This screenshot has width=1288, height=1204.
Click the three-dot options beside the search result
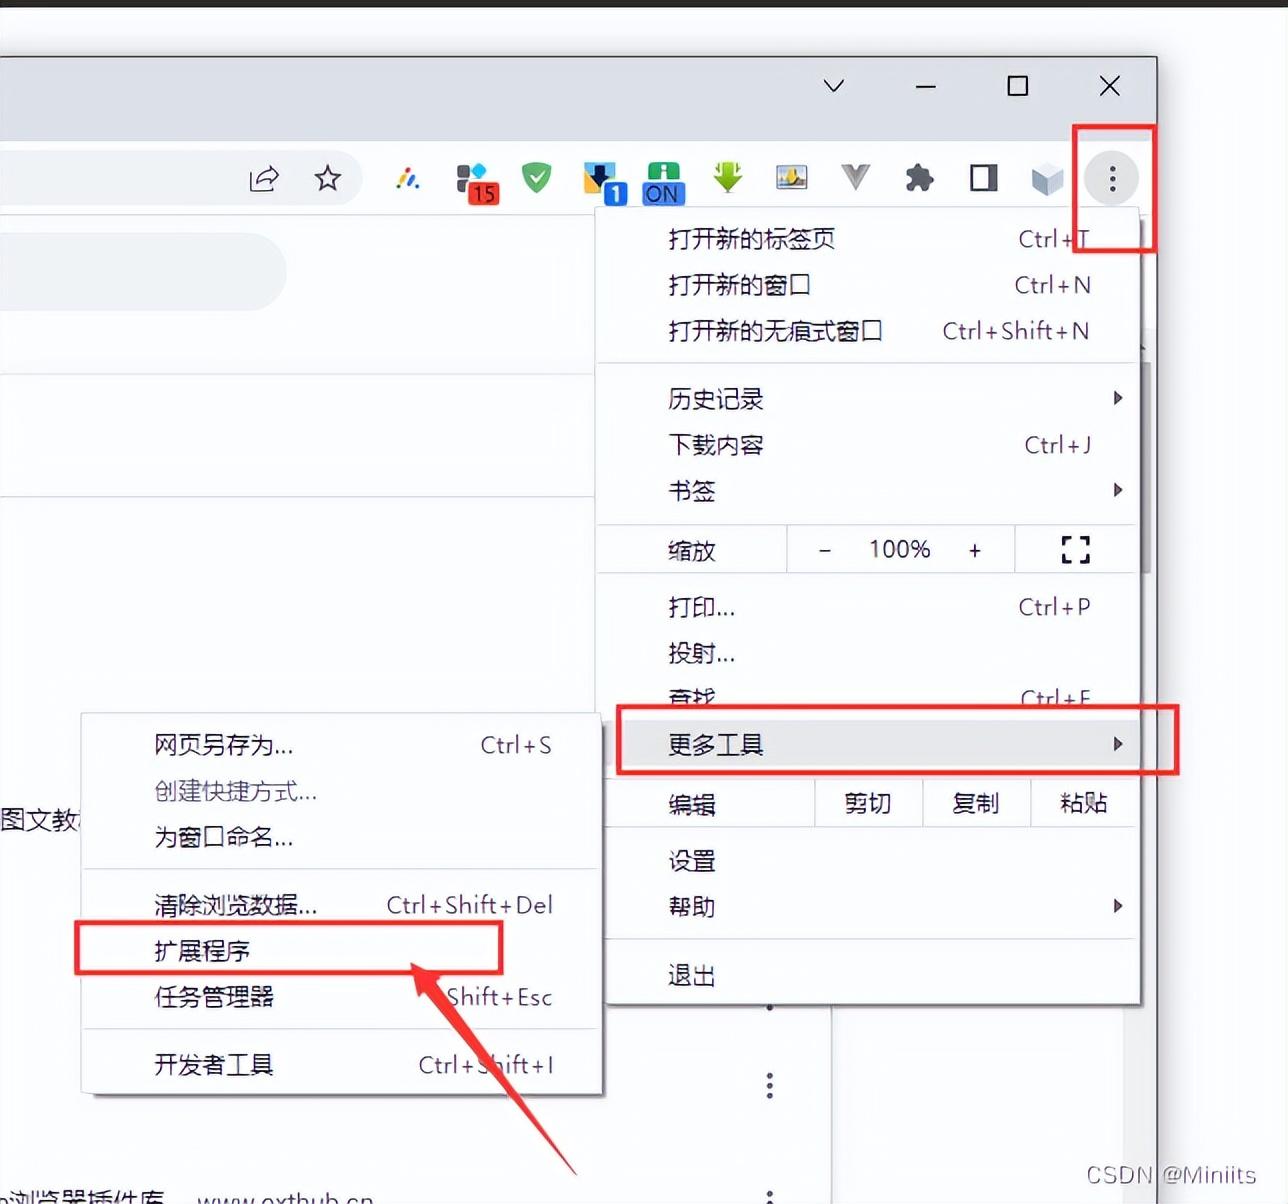[769, 1085]
